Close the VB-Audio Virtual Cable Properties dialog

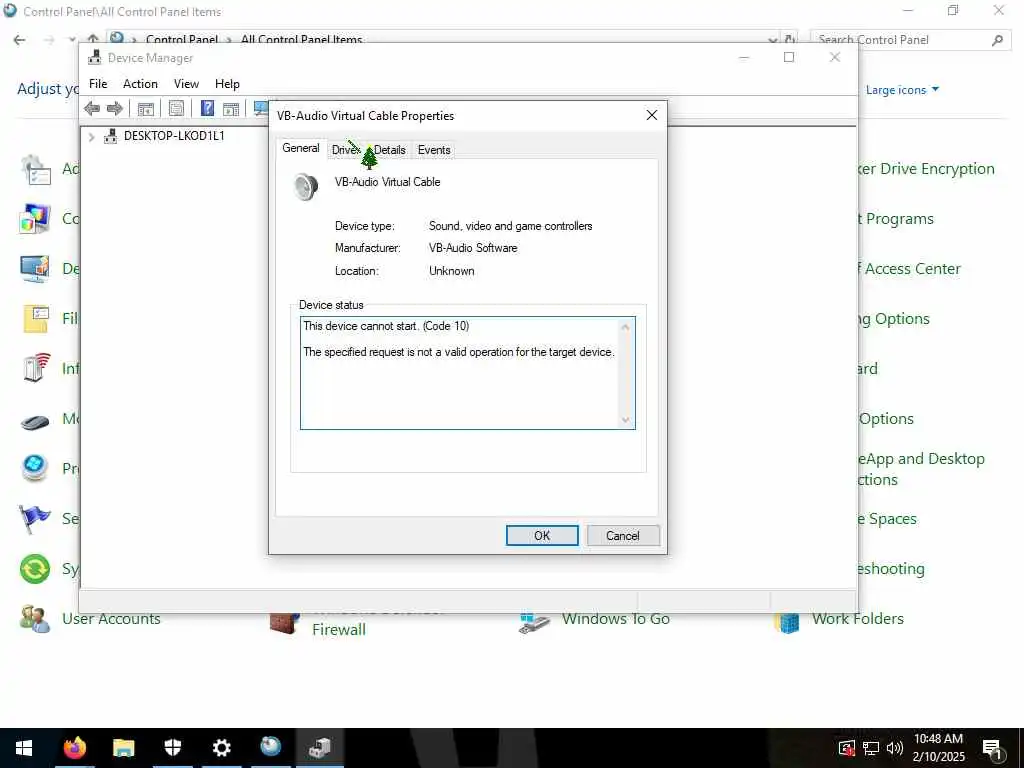[x=651, y=115]
